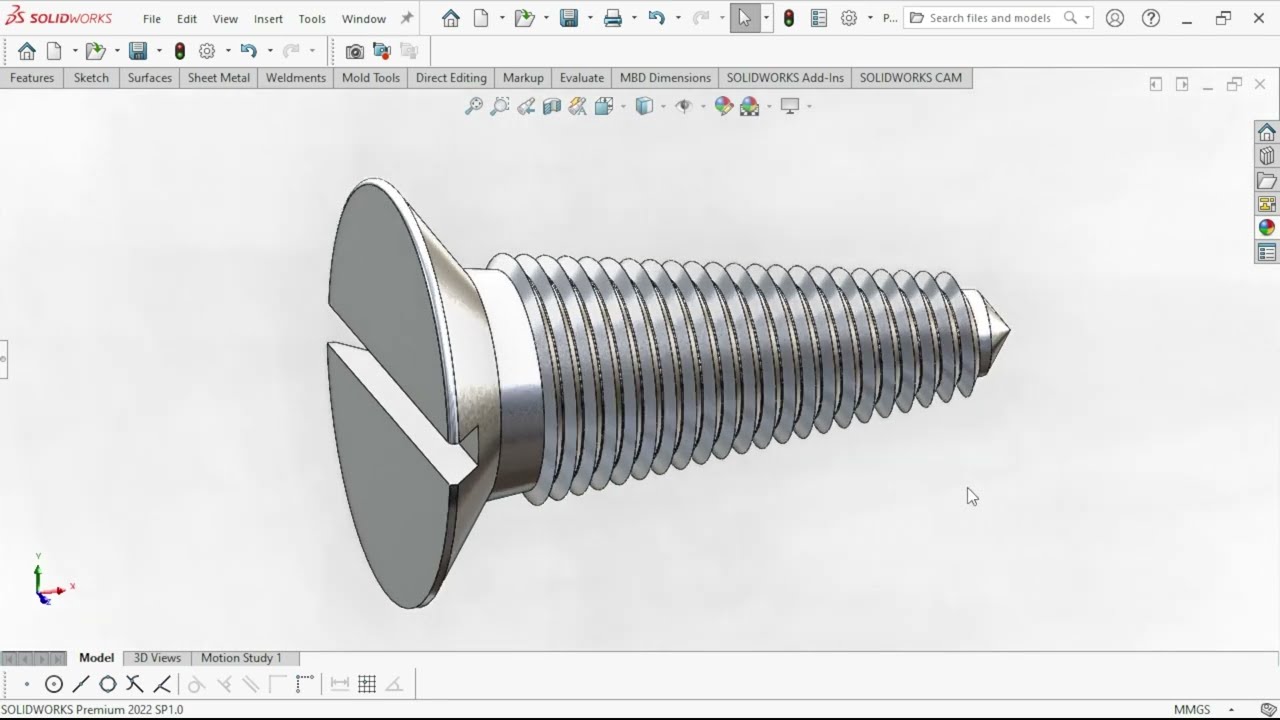Open File Properties icon in title bar
This screenshot has height=720, width=1280.
(x=819, y=18)
